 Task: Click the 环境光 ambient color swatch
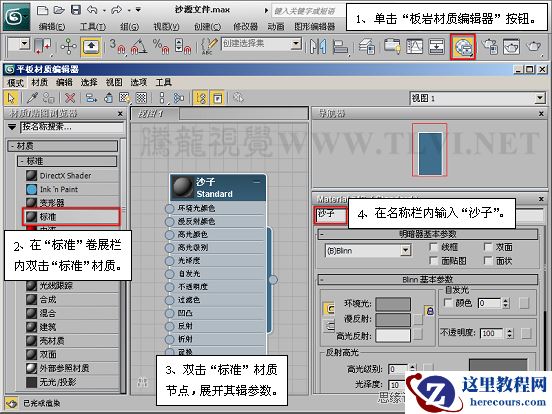[393, 303]
